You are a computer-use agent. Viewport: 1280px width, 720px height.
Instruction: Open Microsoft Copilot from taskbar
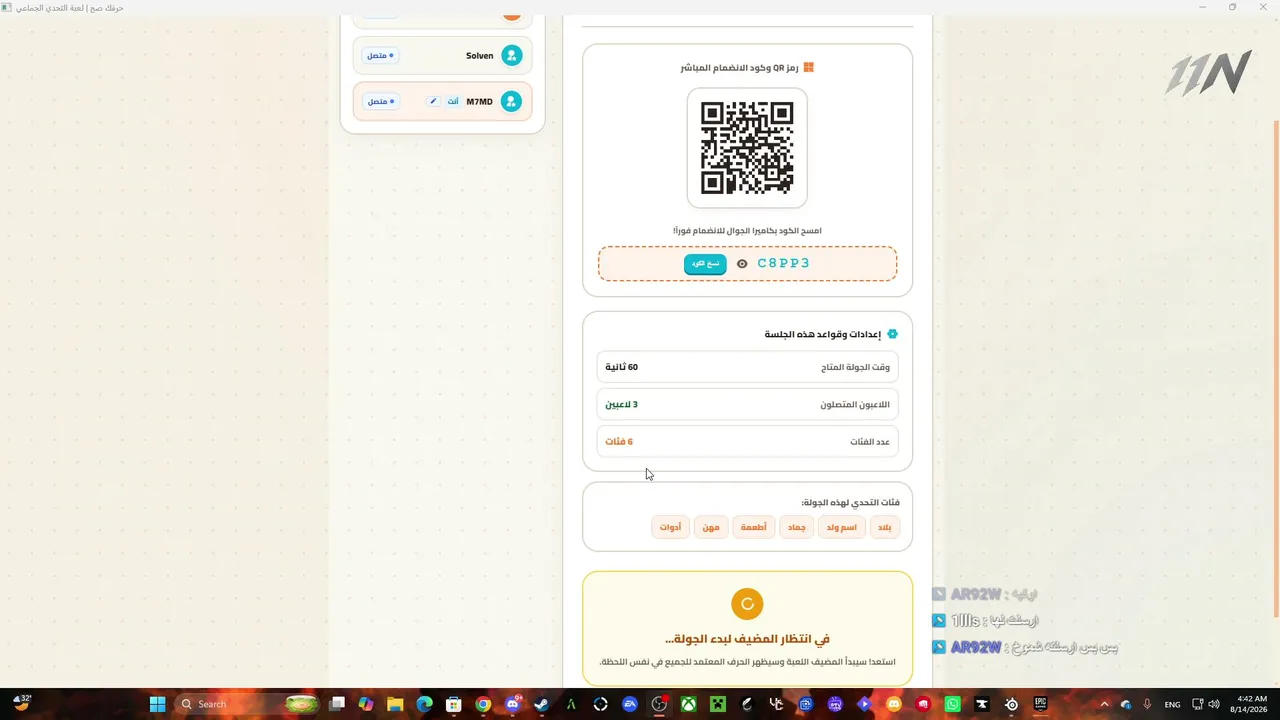coord(366,704)
